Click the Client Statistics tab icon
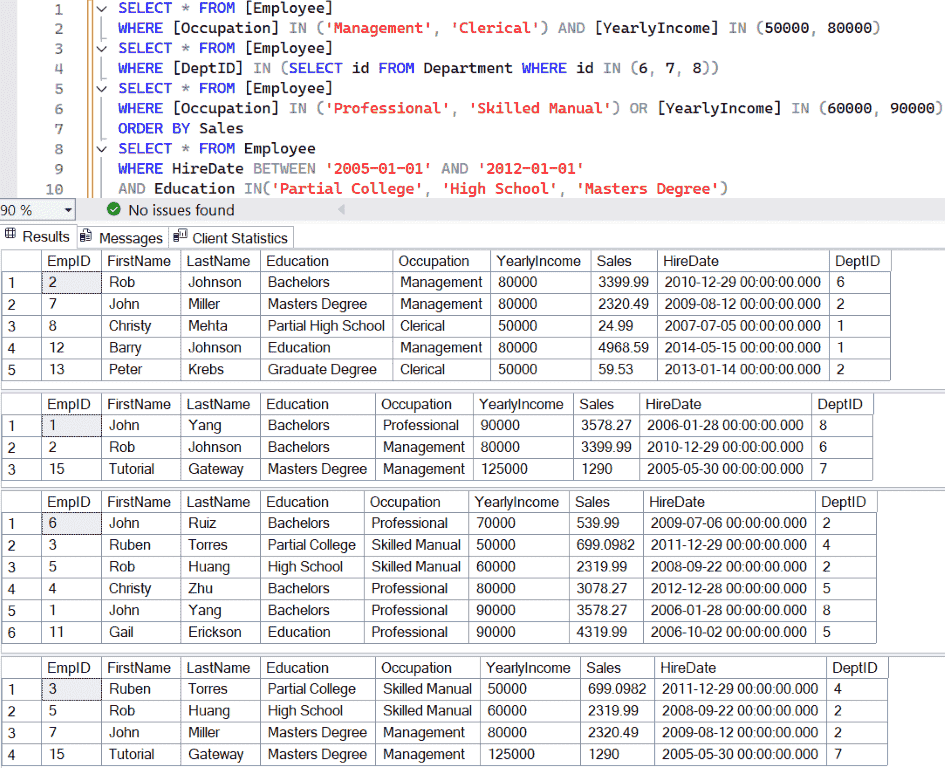This screenshot has height=768, width=945. [179, 237]
